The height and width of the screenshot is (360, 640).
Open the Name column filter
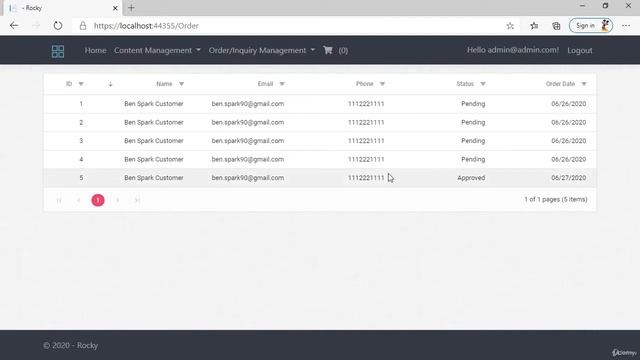tap(182, 84)
